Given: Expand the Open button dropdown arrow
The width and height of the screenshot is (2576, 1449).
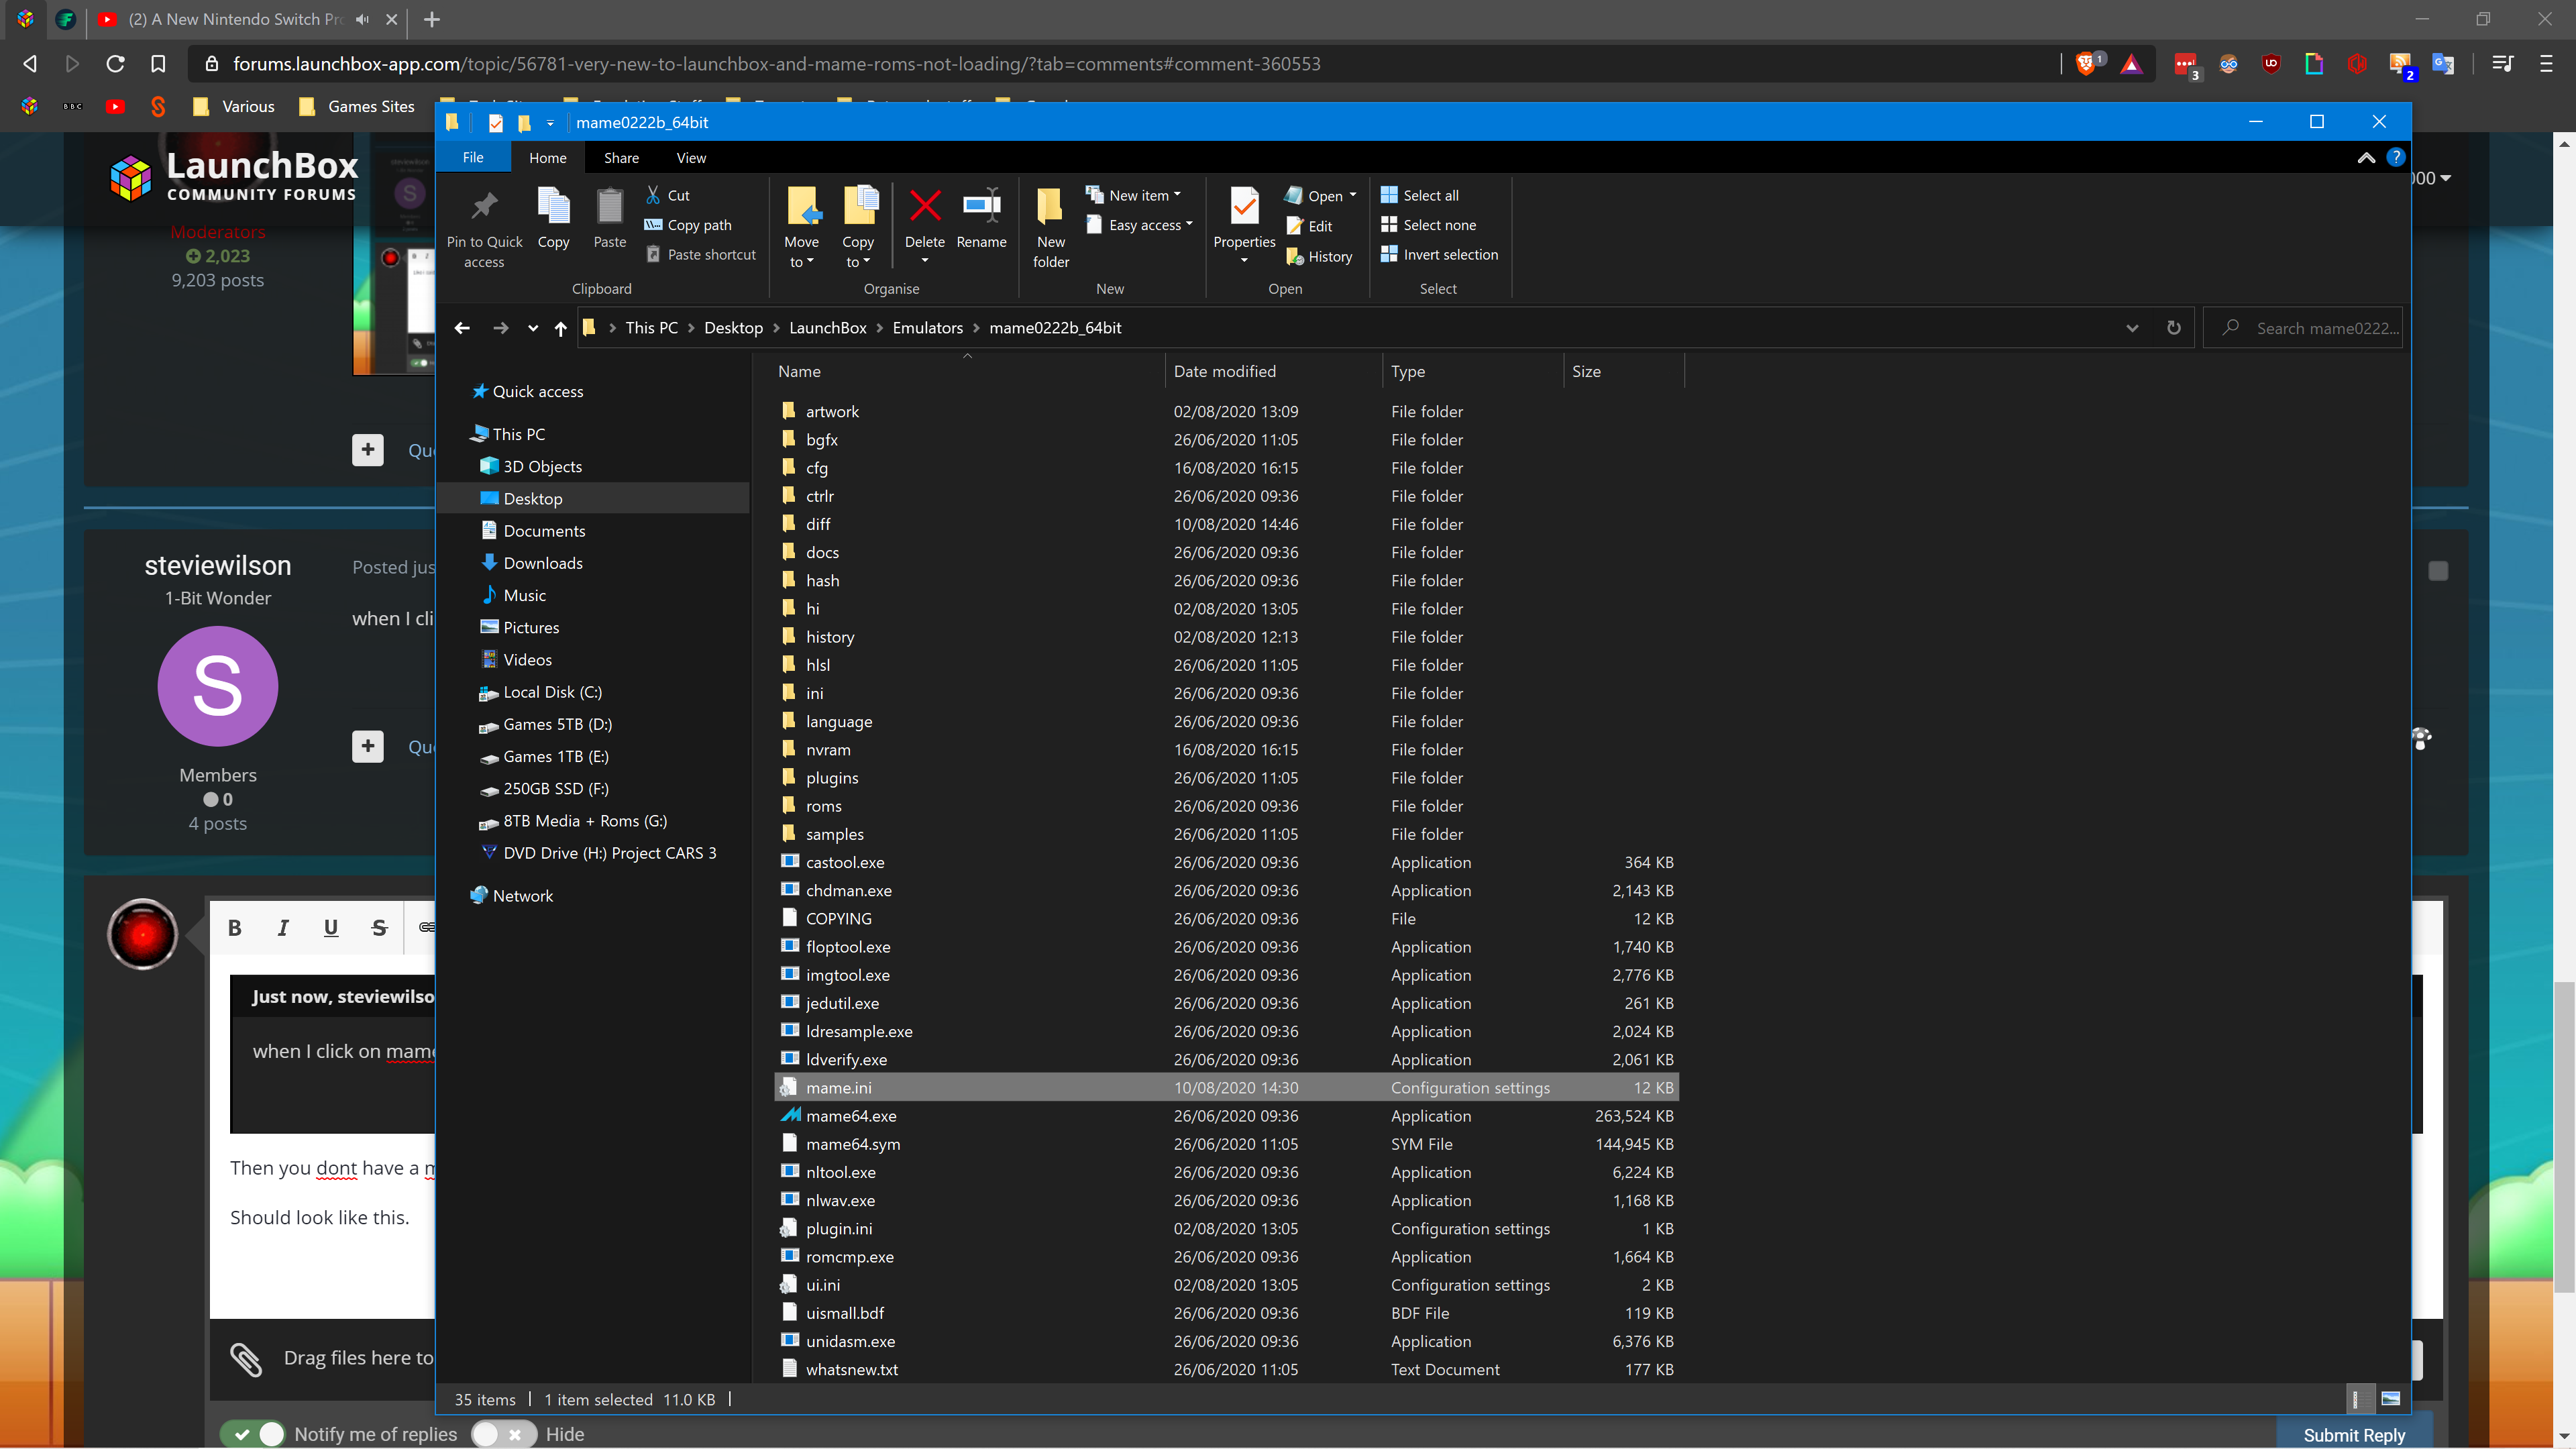Looking at the screenshot, I should tap(1353, 195).
